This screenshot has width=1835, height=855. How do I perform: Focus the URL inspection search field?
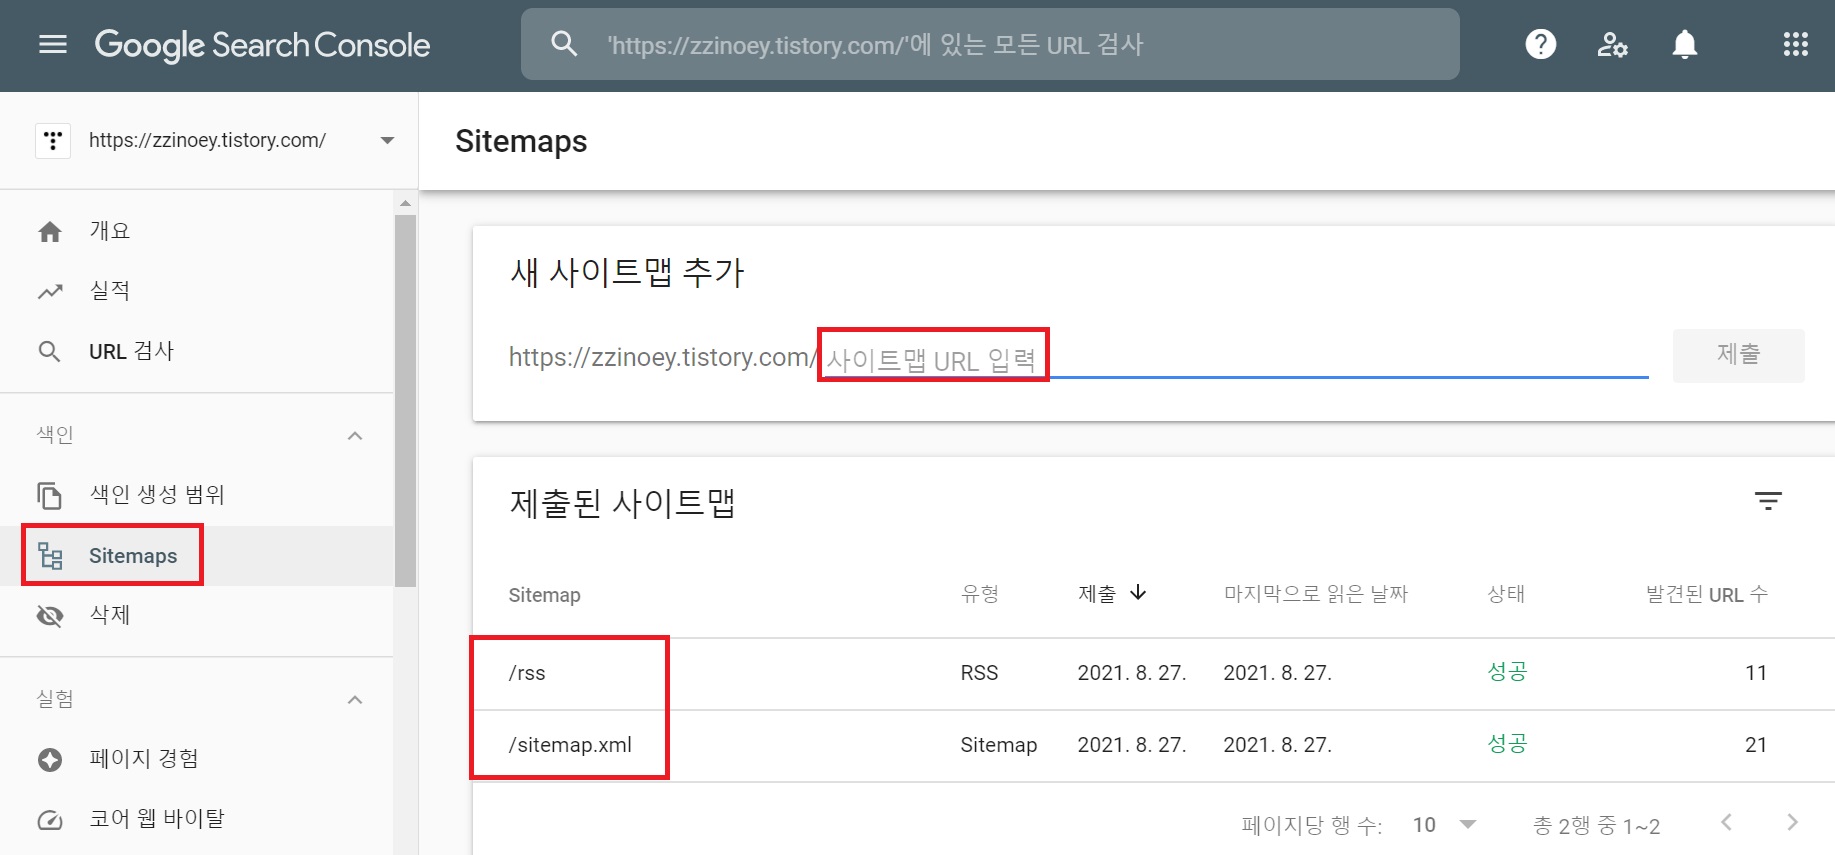click(x=990, y=44)
